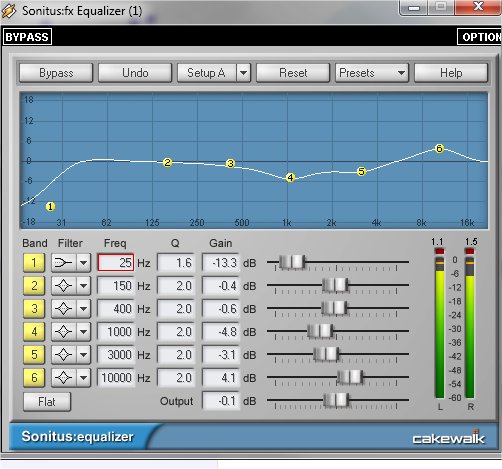Click the band 4 peak filter shape icon
Screen dimensions: 502x469
tap(64, 332)
